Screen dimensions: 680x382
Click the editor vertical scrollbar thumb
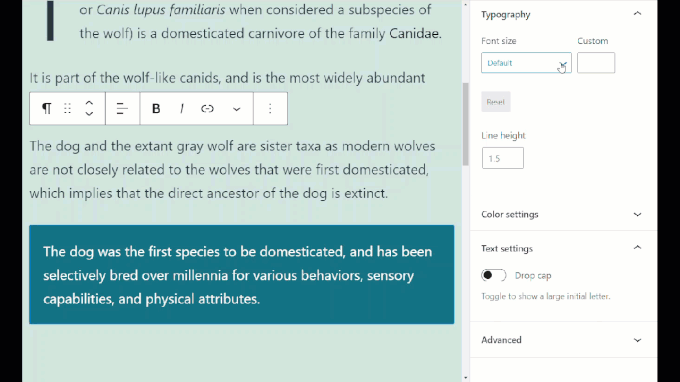(466, 124)
